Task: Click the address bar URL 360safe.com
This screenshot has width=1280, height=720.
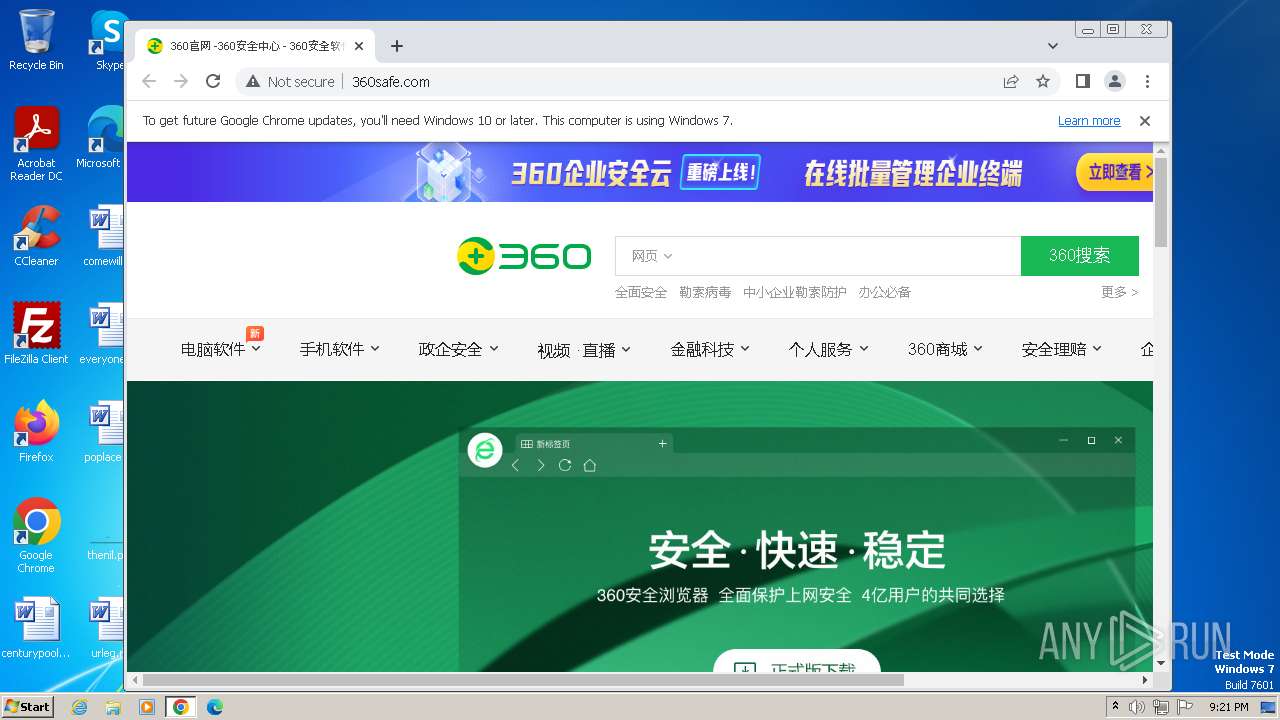Action: pos(391,82)
